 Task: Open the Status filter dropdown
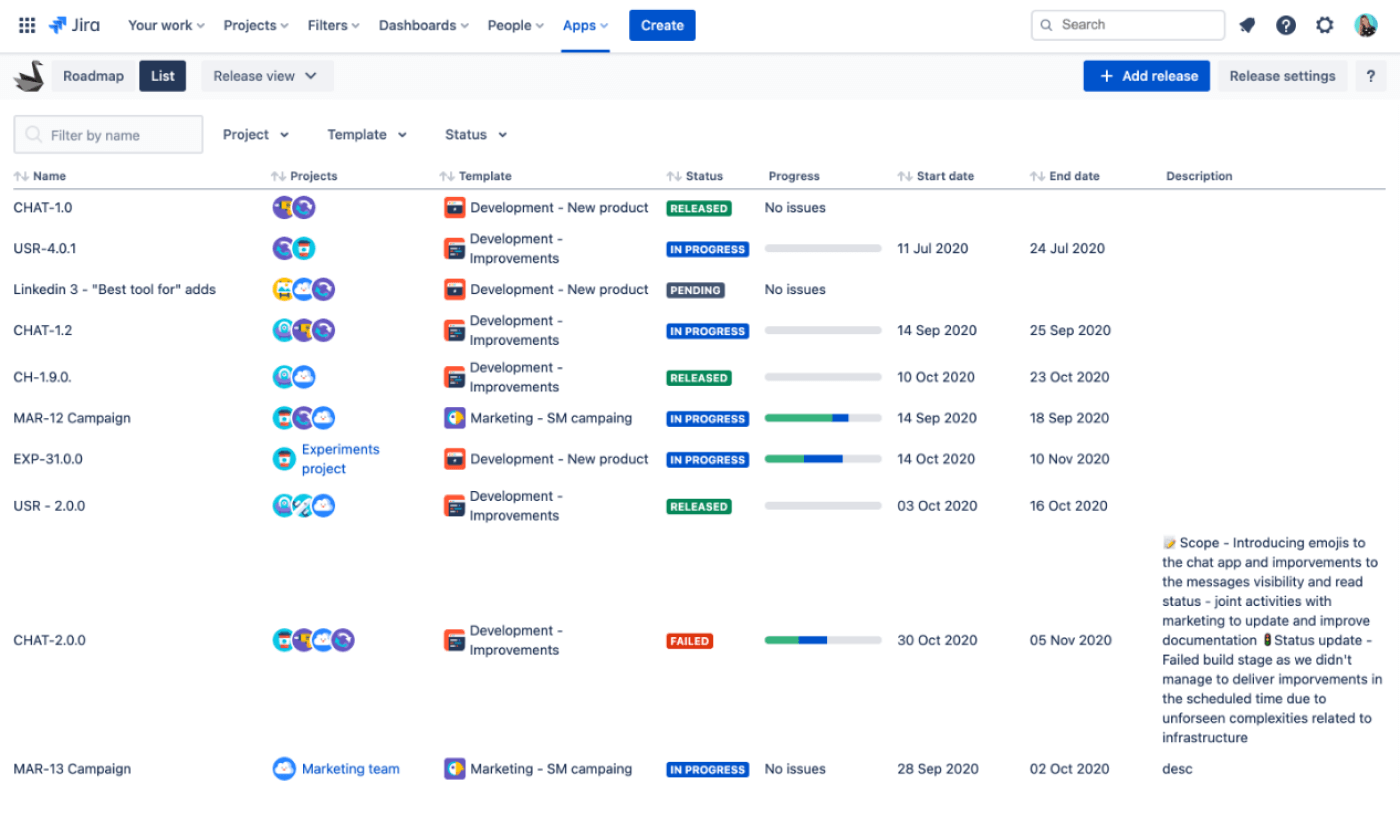pyautogui.click(x=476, y=134)
